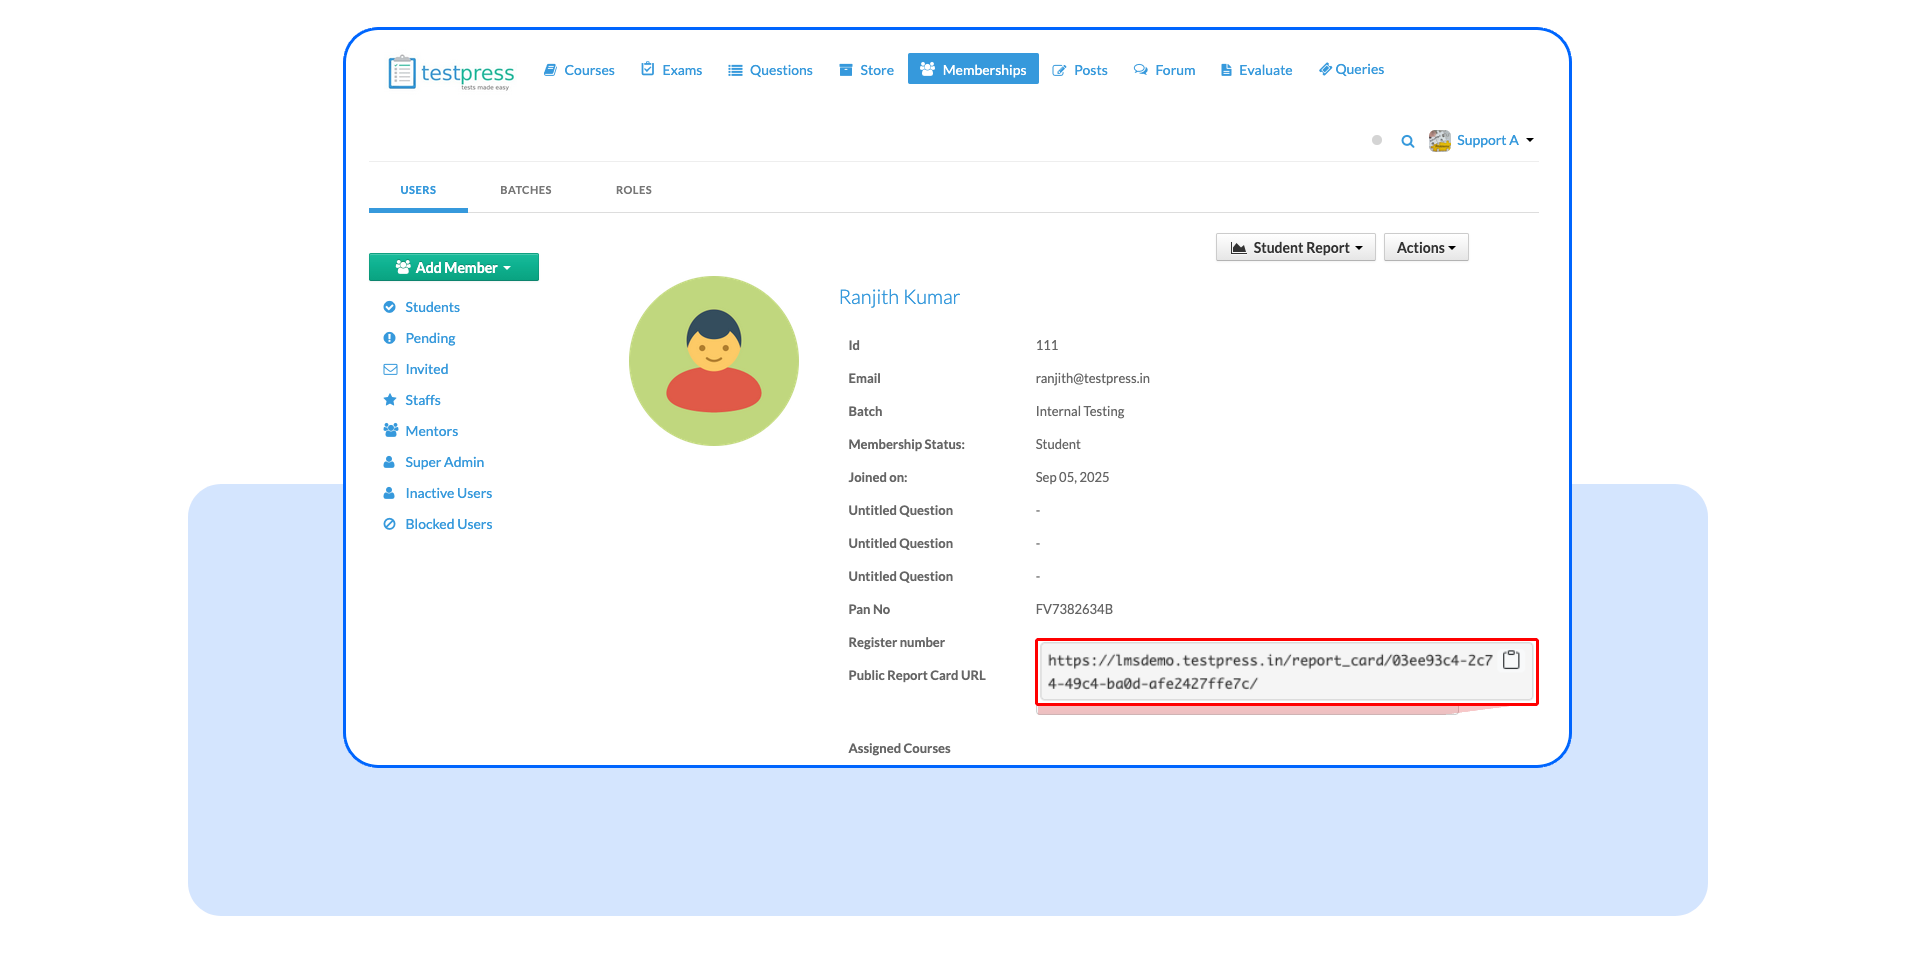Click the gray status dot indicator

pyautogui.click(x=1377, y=141)
